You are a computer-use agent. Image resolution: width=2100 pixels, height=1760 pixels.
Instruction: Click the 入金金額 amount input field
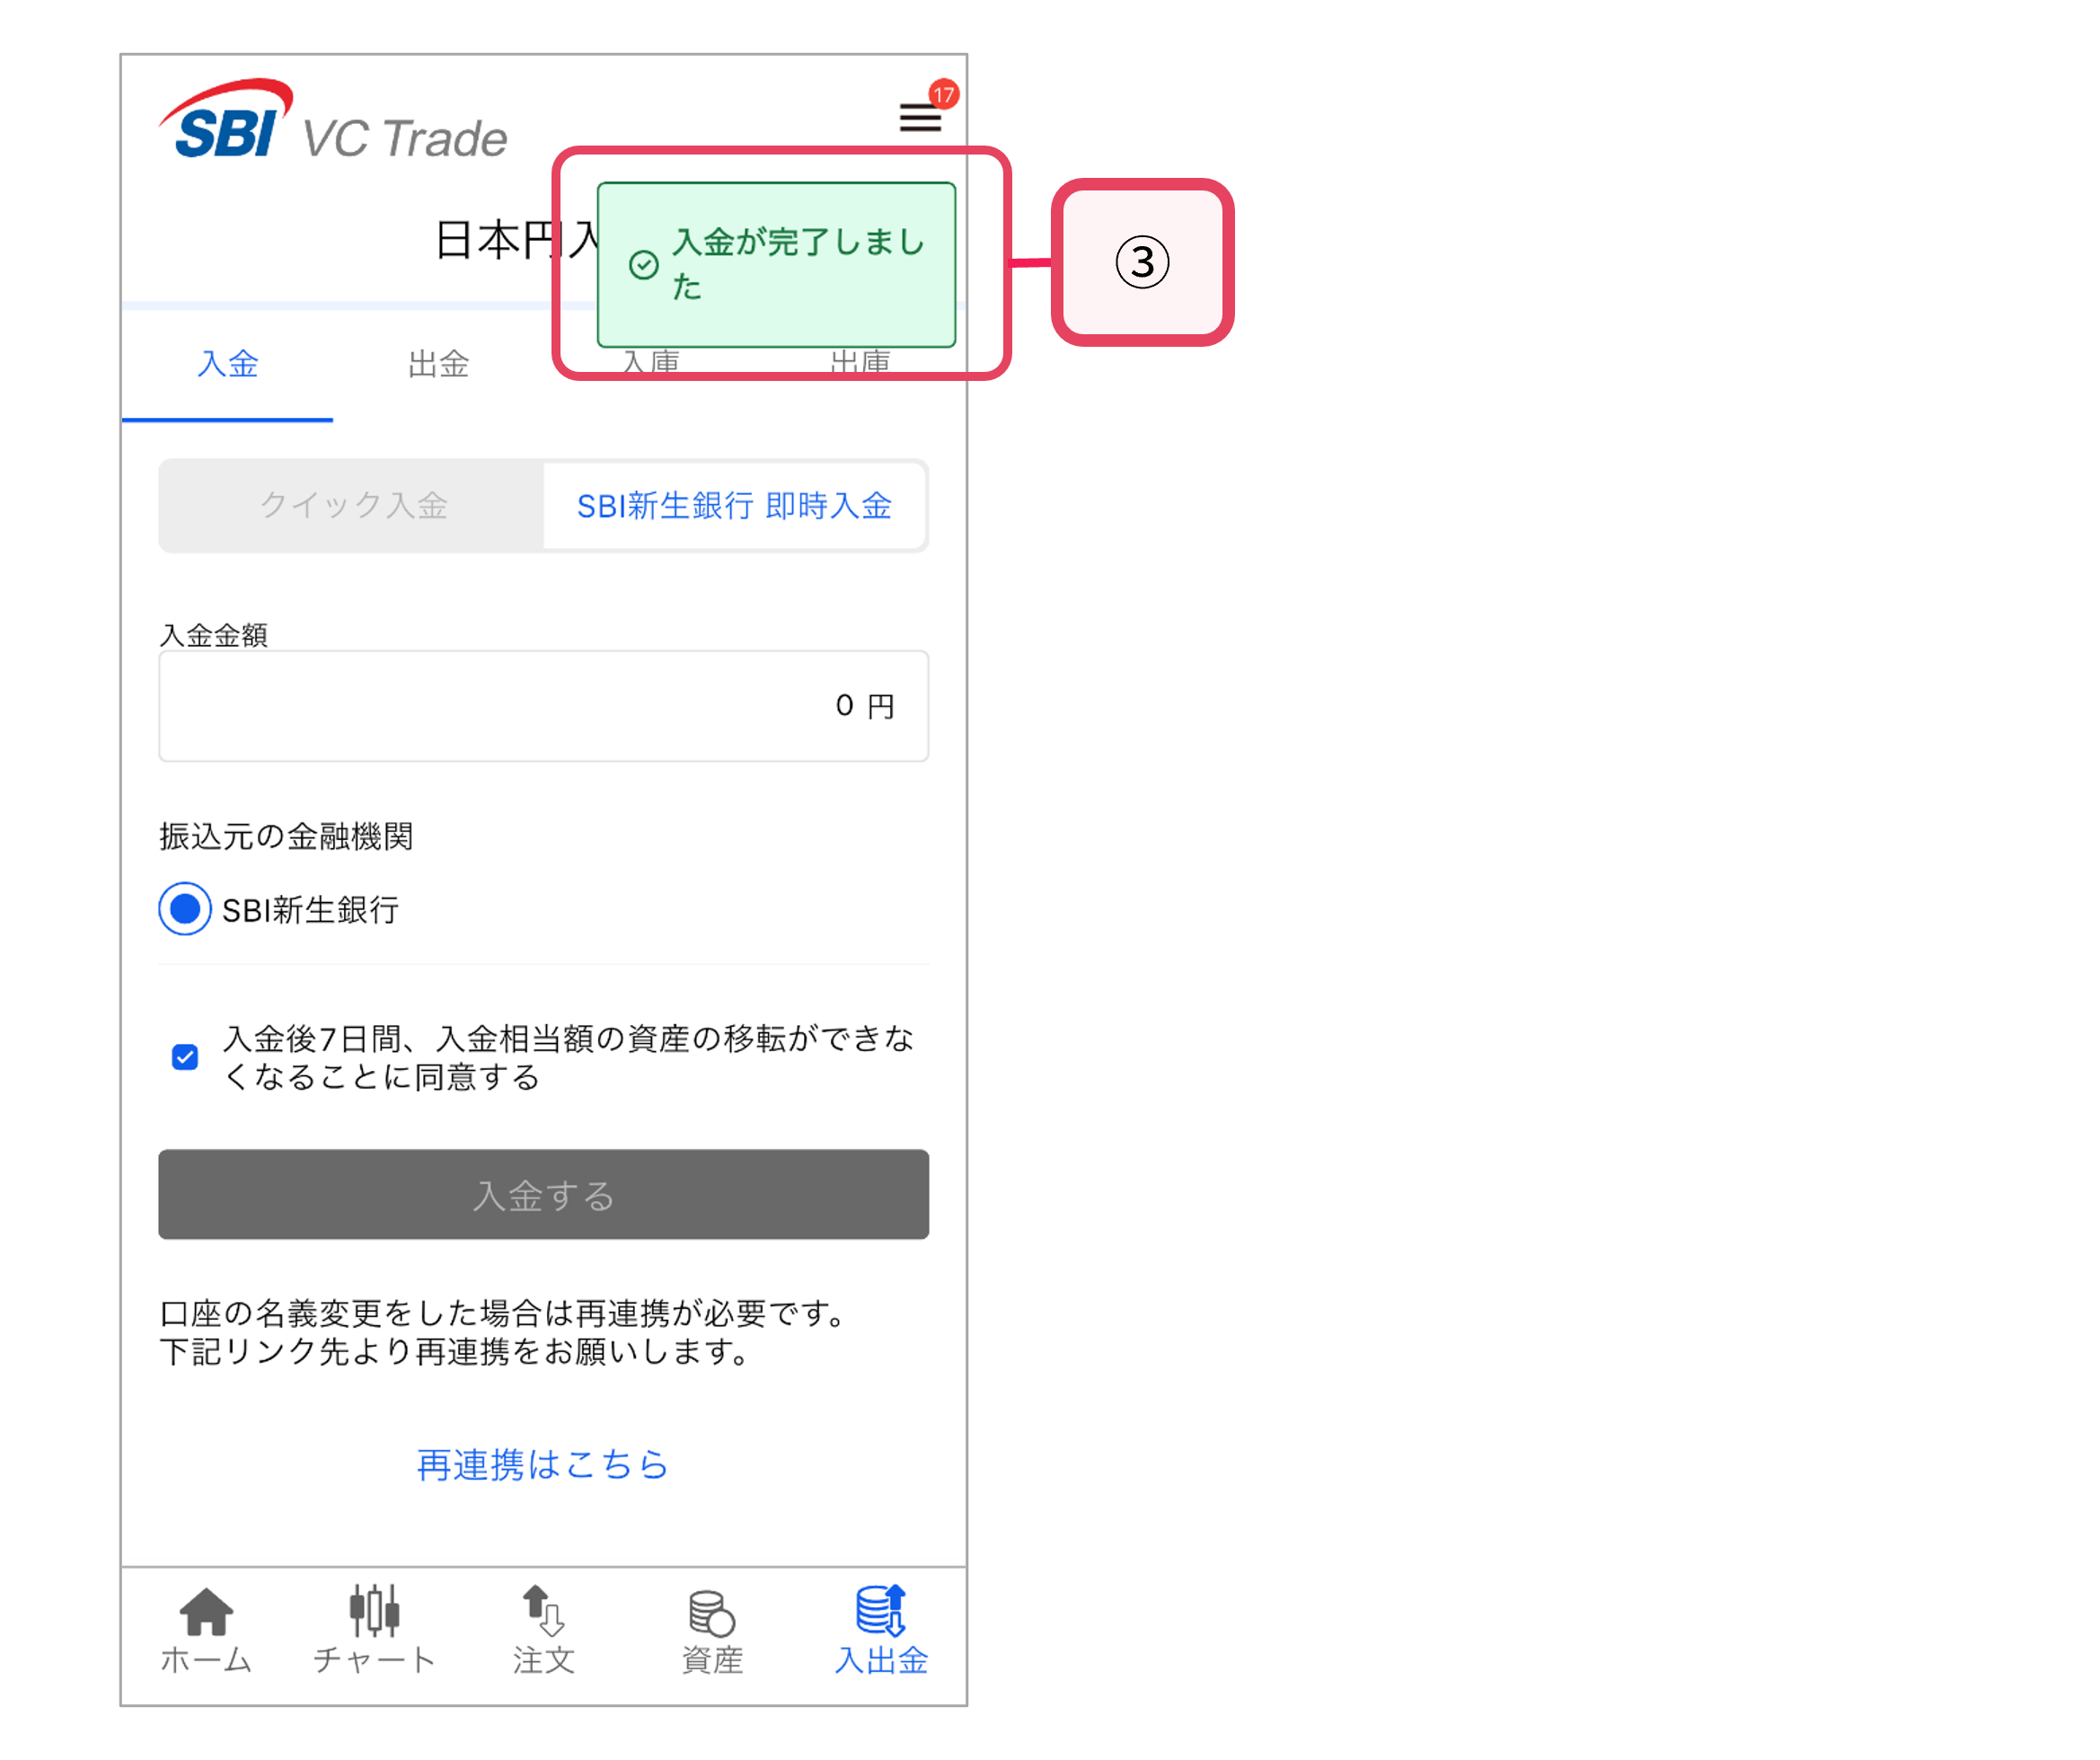click(x=543, y=706)
